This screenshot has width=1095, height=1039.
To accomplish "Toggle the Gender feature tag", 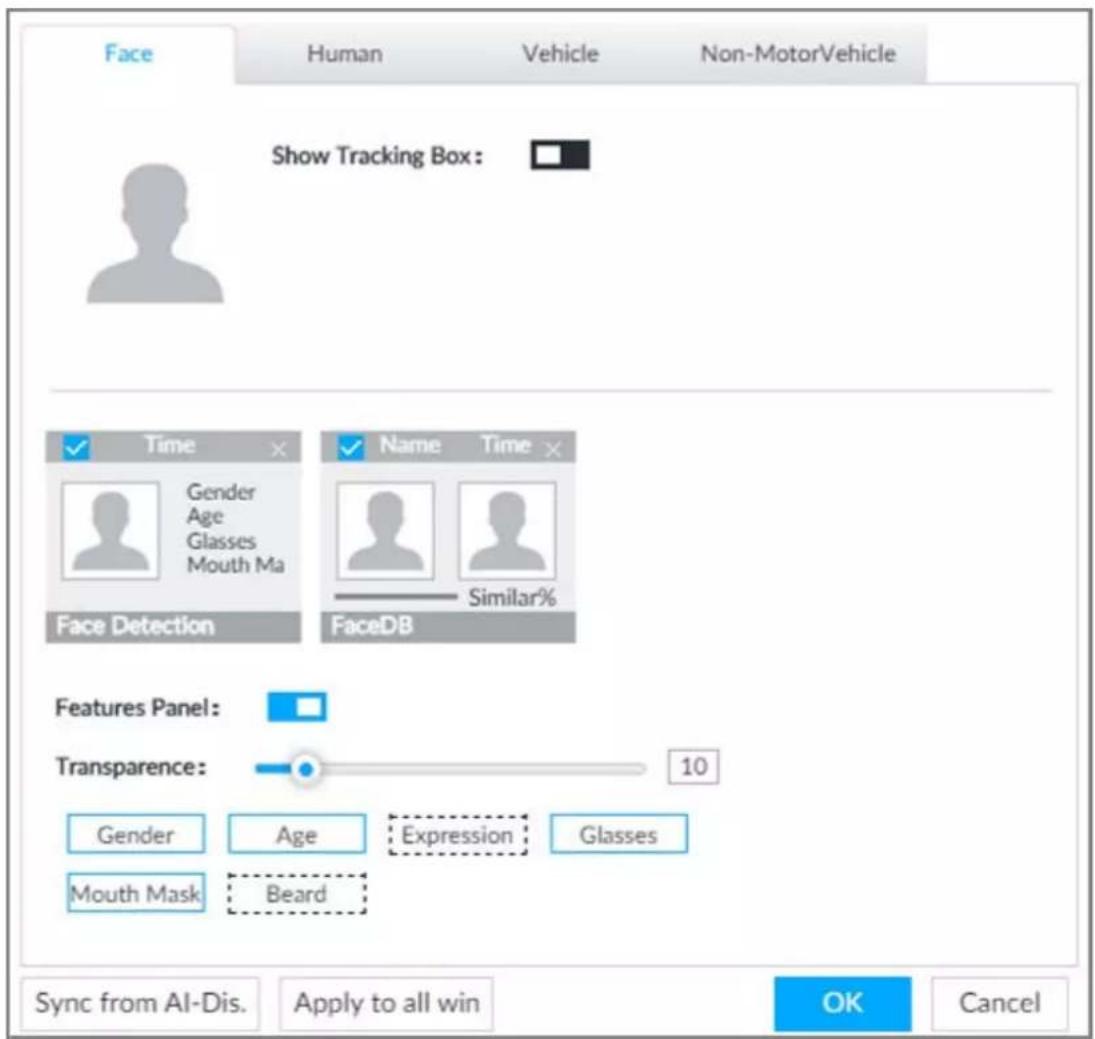I will (x=135, y=834).
